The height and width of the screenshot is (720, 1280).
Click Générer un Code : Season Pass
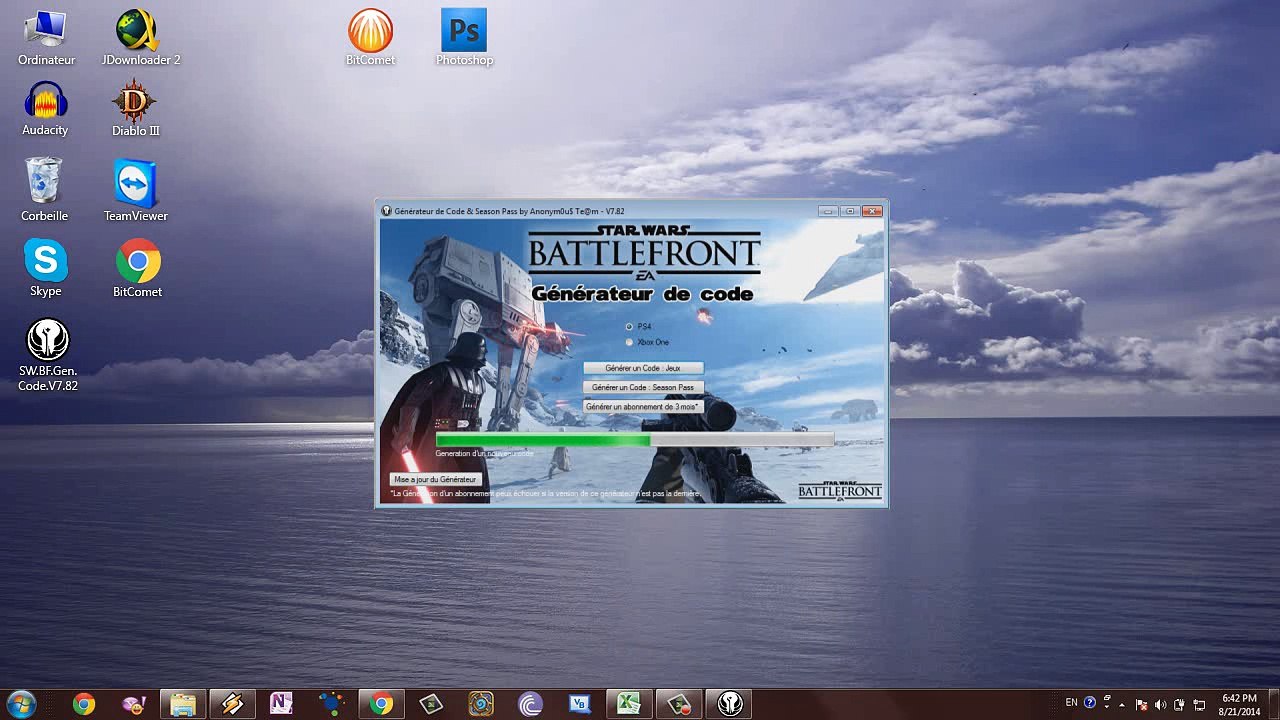(x=643, y=387)
